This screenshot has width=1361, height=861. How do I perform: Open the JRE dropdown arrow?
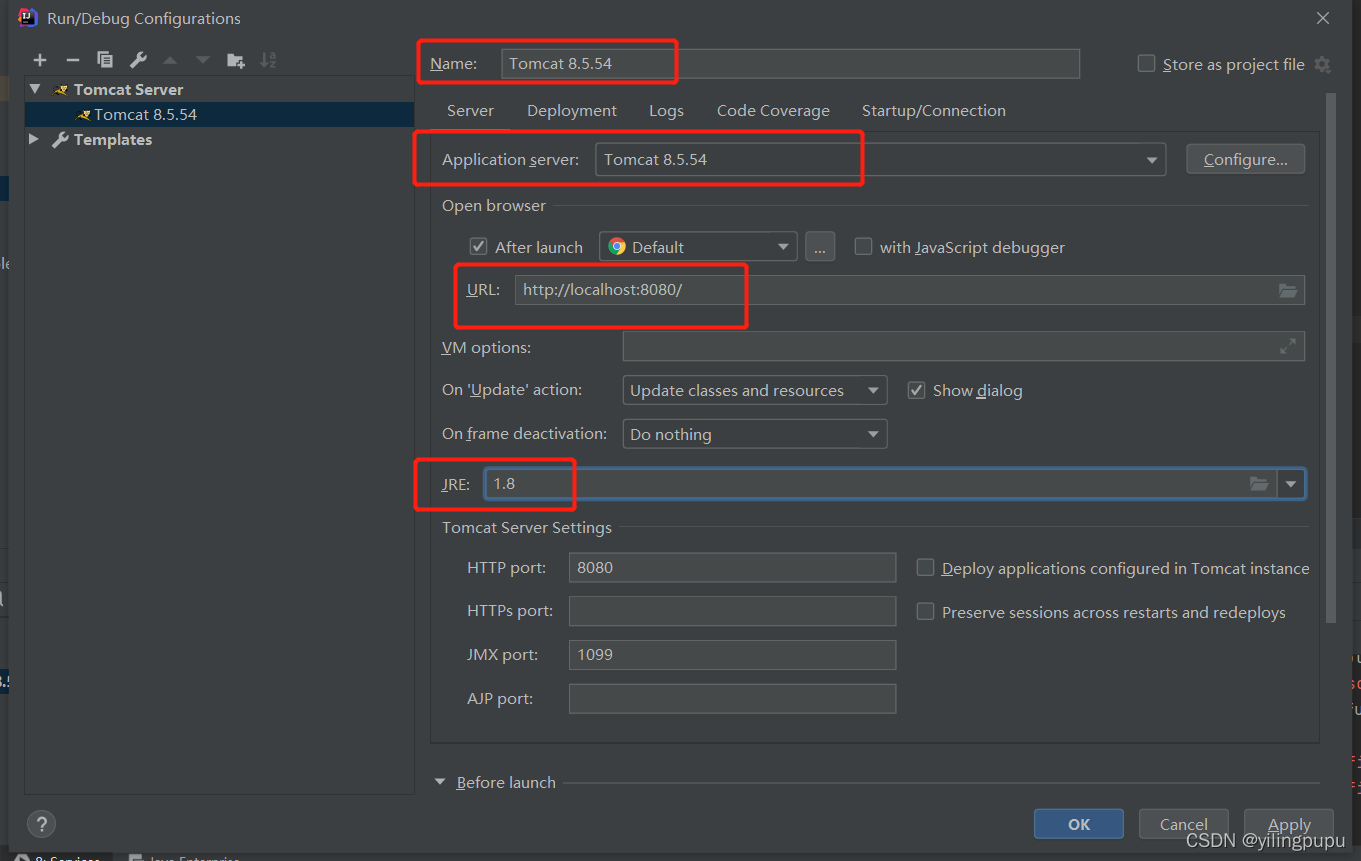point(1291,484)
